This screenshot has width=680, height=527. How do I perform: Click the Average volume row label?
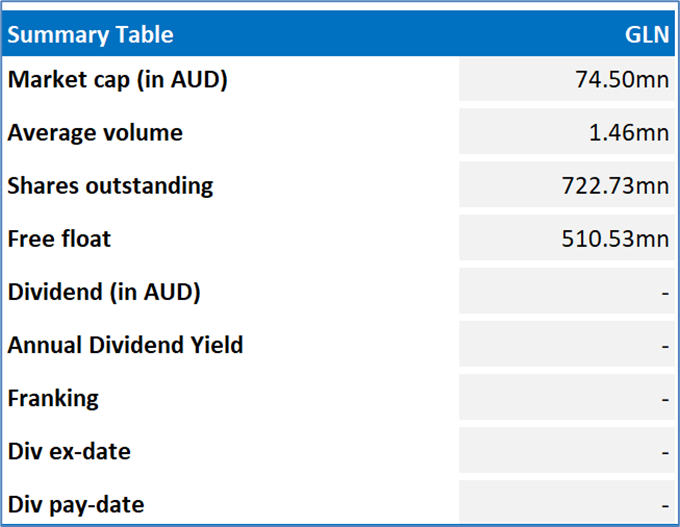pyautogui.click(x=95, y=133)
